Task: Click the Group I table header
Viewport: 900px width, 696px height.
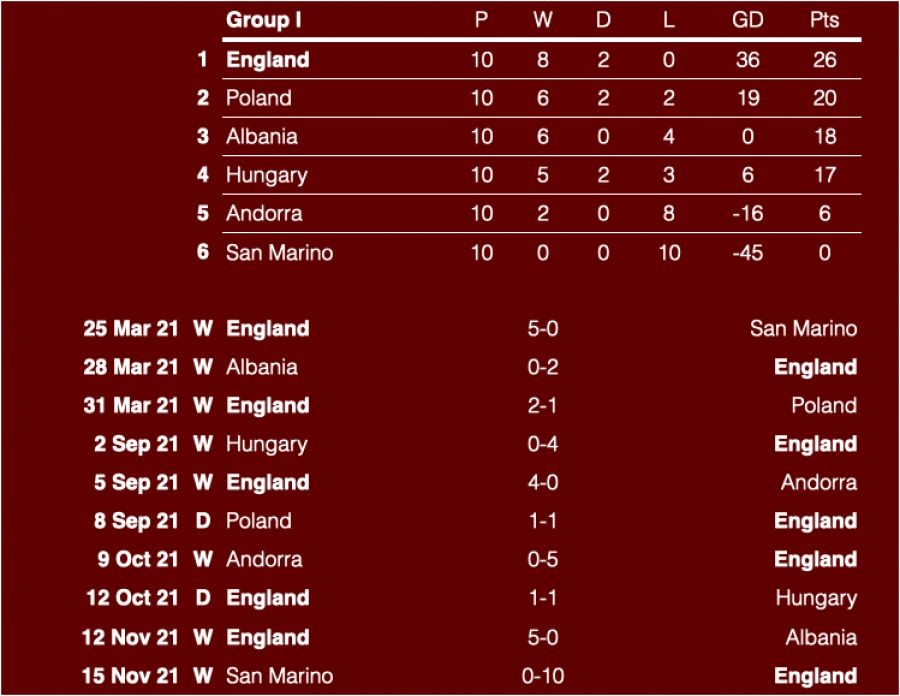Action: [x=264, y=20]
